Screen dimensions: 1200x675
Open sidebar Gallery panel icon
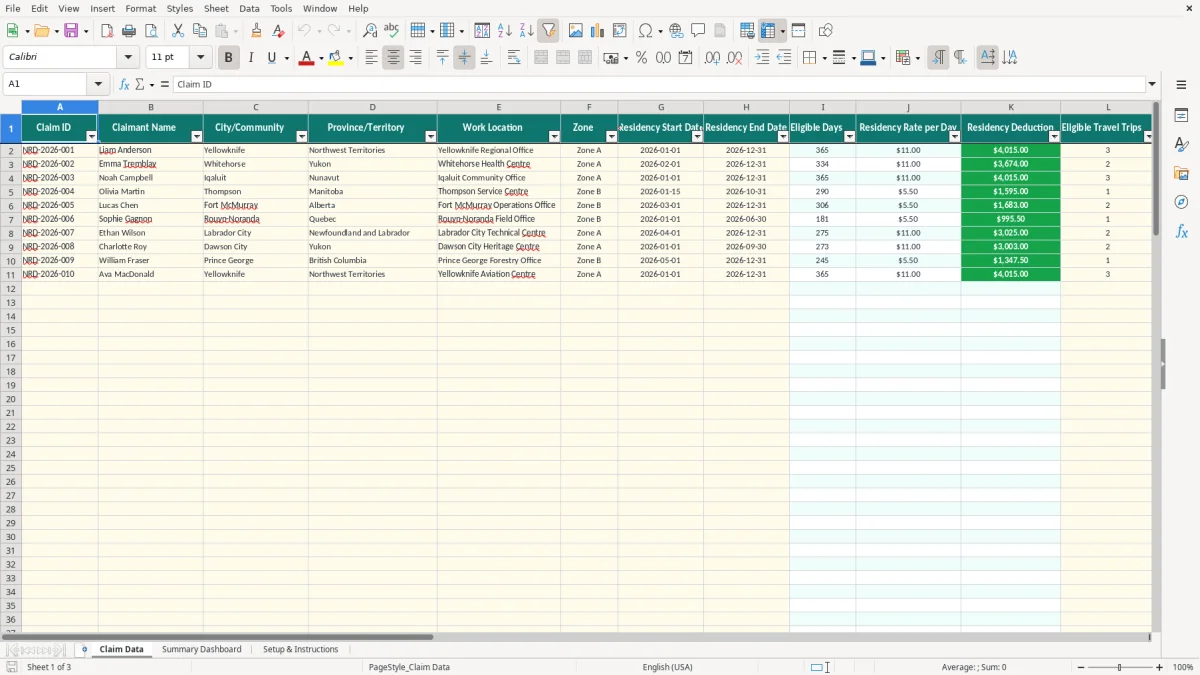coord(1181,174)
